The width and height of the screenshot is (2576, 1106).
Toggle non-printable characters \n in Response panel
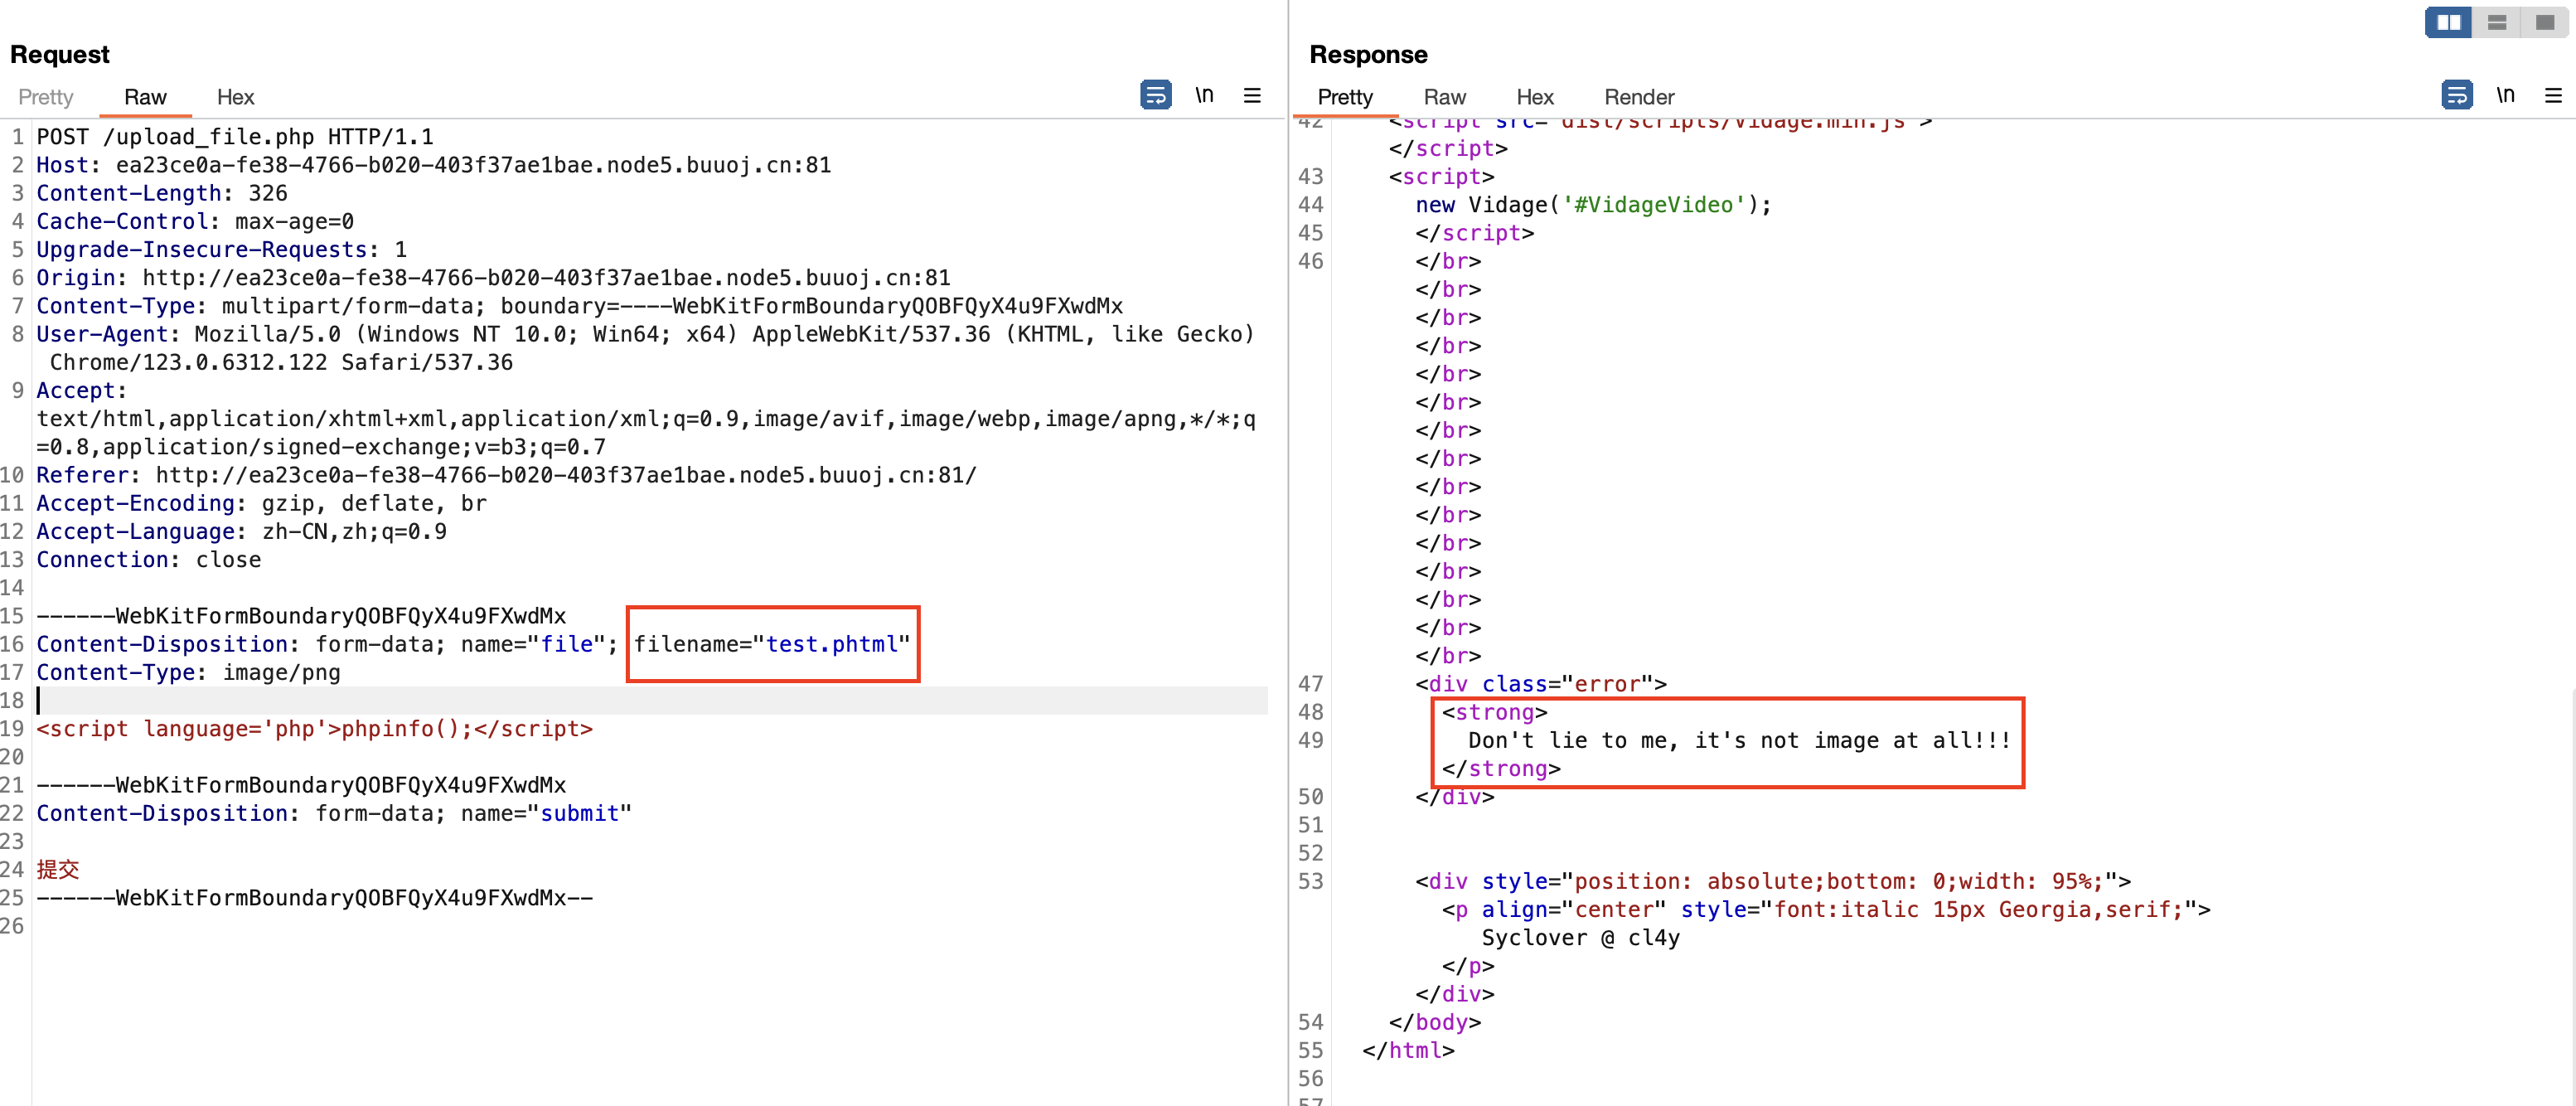2505,95
